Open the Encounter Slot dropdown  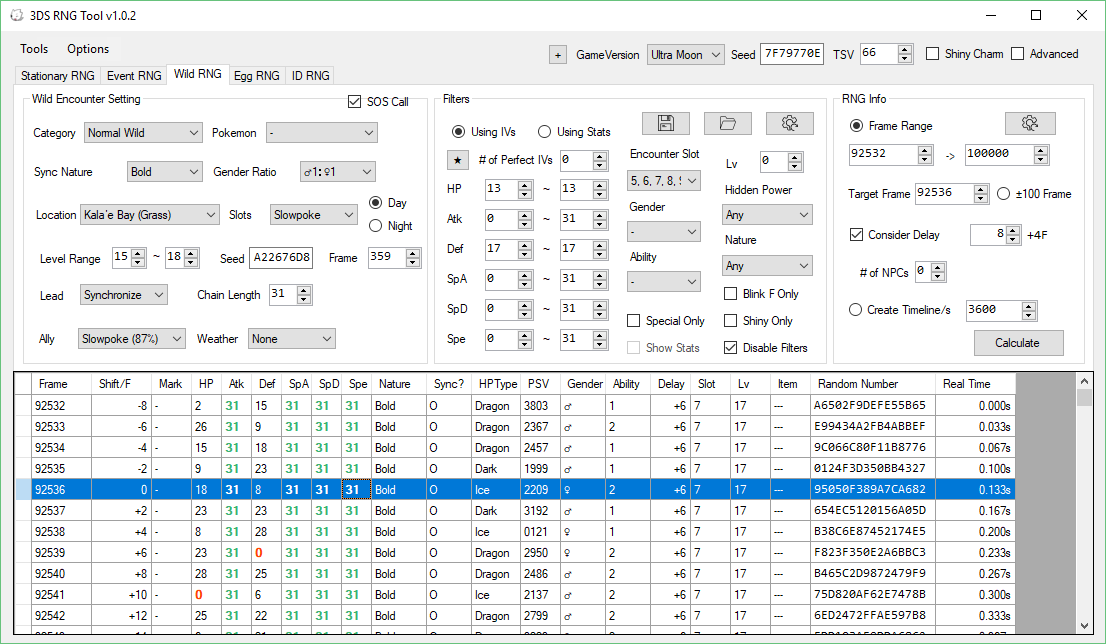(x=663, y=181)
